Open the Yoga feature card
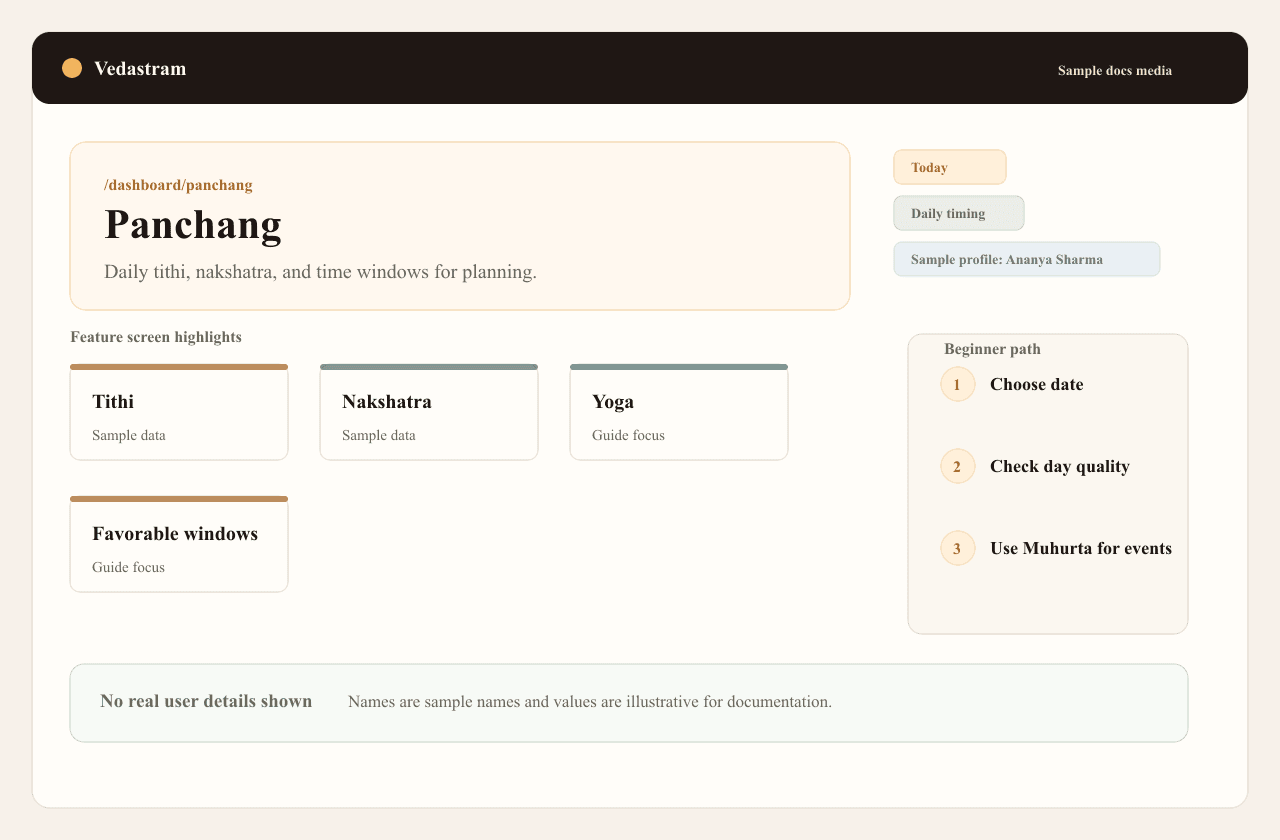The height and width of the screenshot is (840, 1280). (x=679, y=412)
